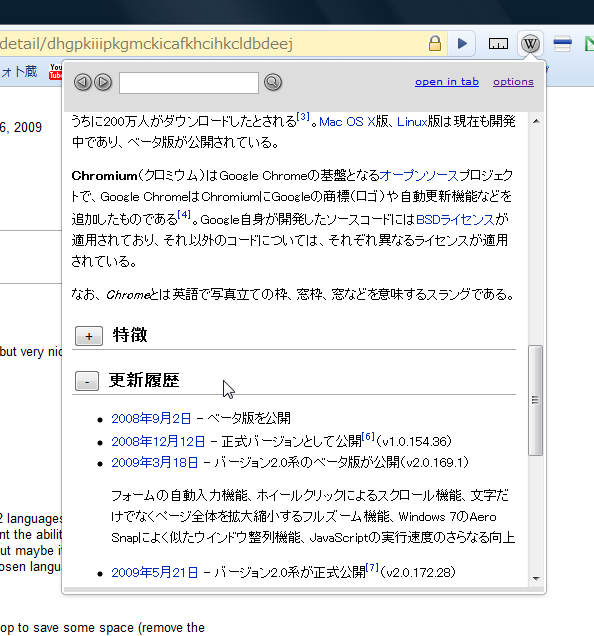Click the blue striped extension icon
Screen dimensions: 594x636
click(562, 43)
